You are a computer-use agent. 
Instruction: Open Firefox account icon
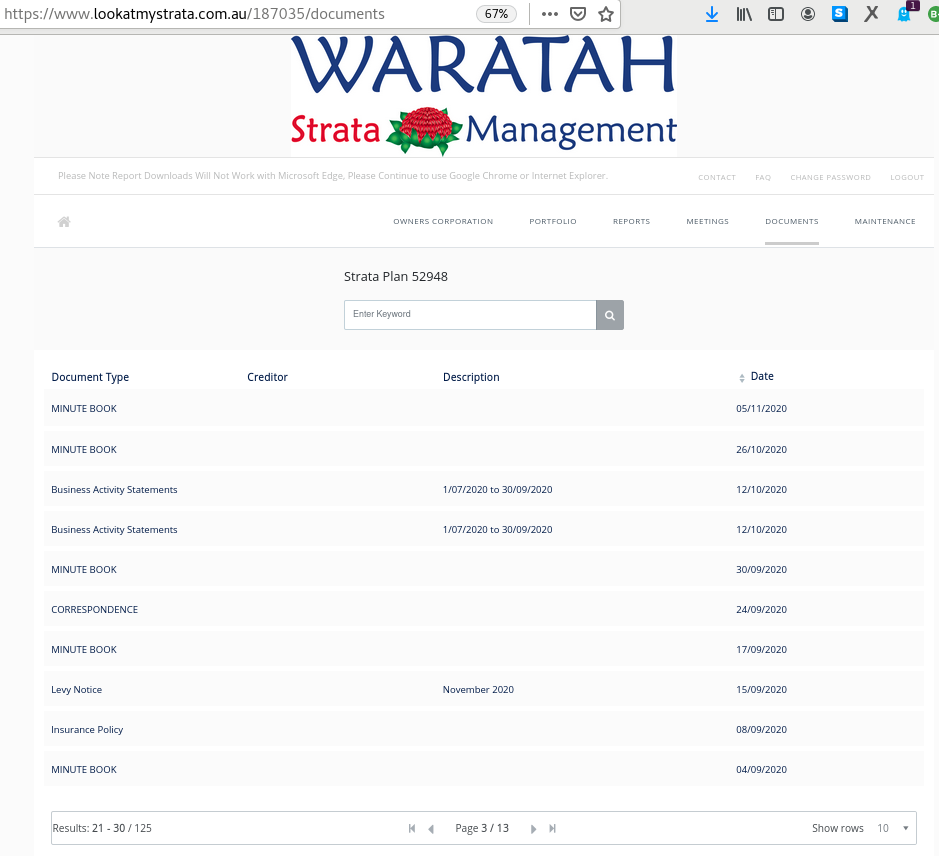click(808, 14)
